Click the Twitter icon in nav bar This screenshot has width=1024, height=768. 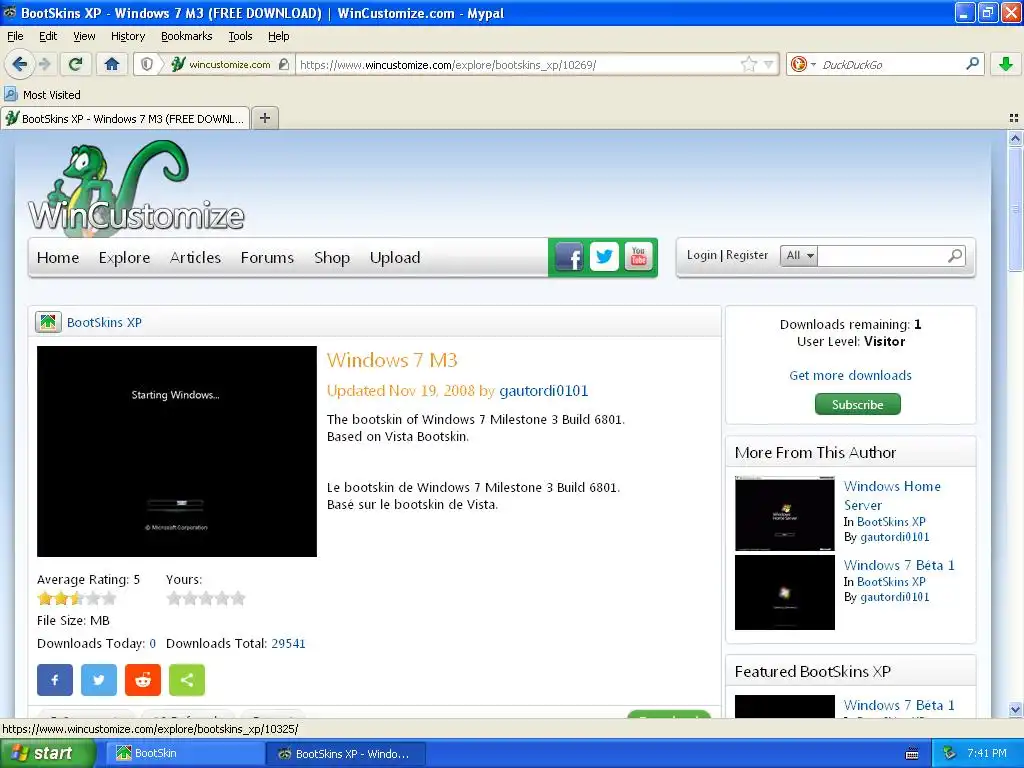click(604, 257)
